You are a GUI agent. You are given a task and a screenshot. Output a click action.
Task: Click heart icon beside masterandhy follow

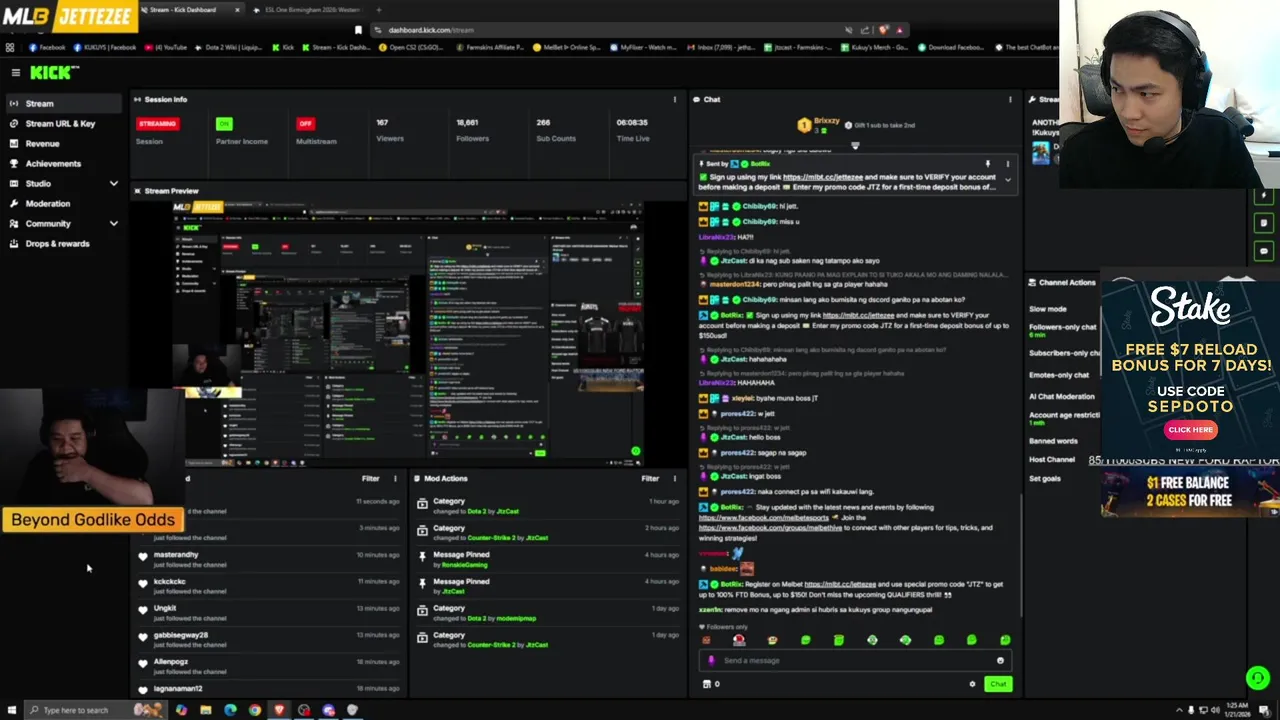pos(143,556)
